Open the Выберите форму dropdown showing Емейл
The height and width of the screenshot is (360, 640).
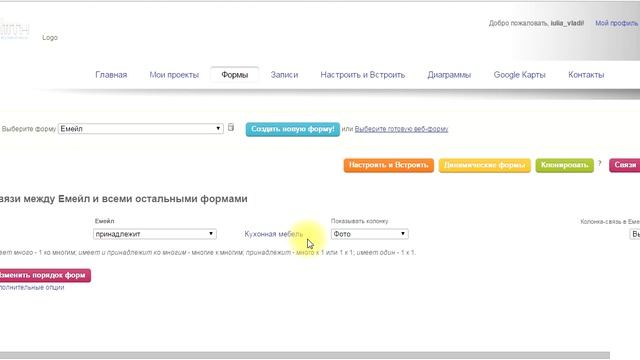point(141,129)
